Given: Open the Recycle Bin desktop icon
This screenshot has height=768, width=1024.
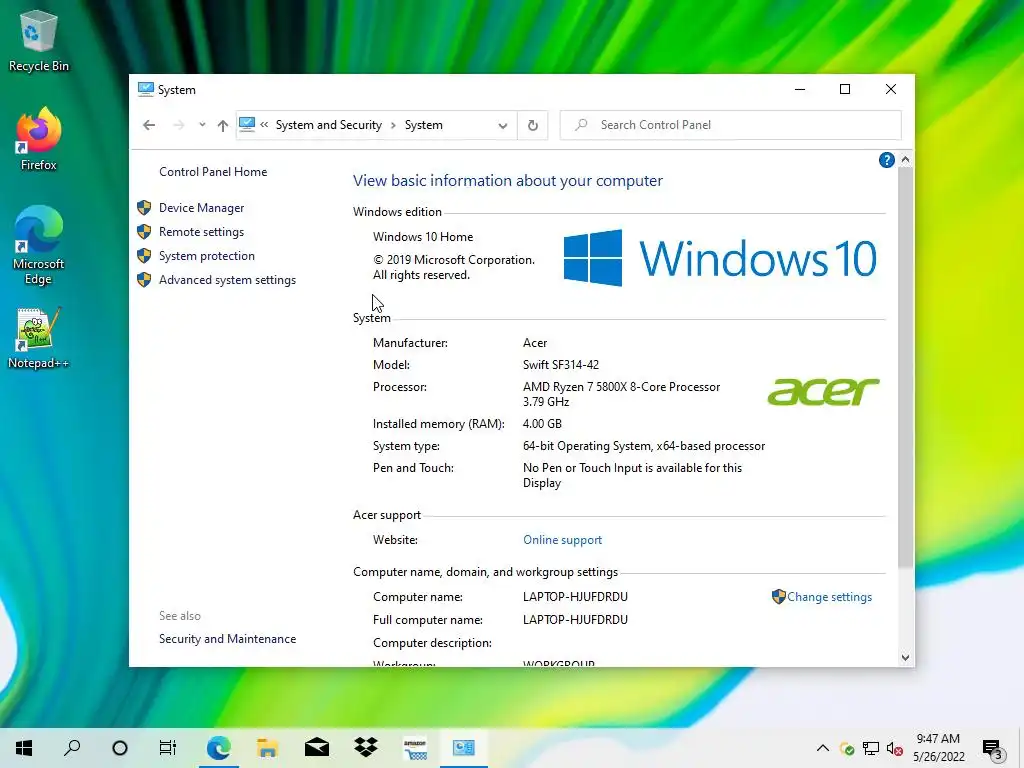Looking at the screenshot, I should (x=39, y=40).
